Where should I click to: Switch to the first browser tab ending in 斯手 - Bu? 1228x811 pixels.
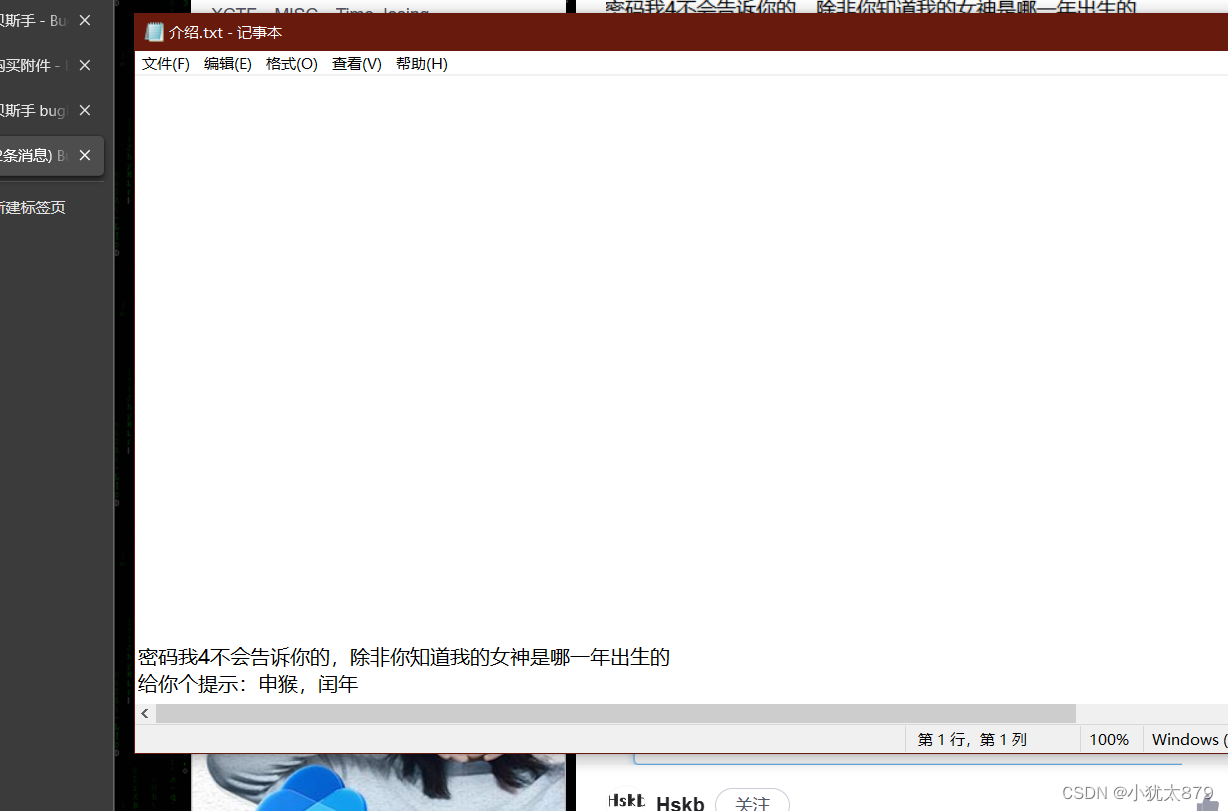(x=35, y=20)
